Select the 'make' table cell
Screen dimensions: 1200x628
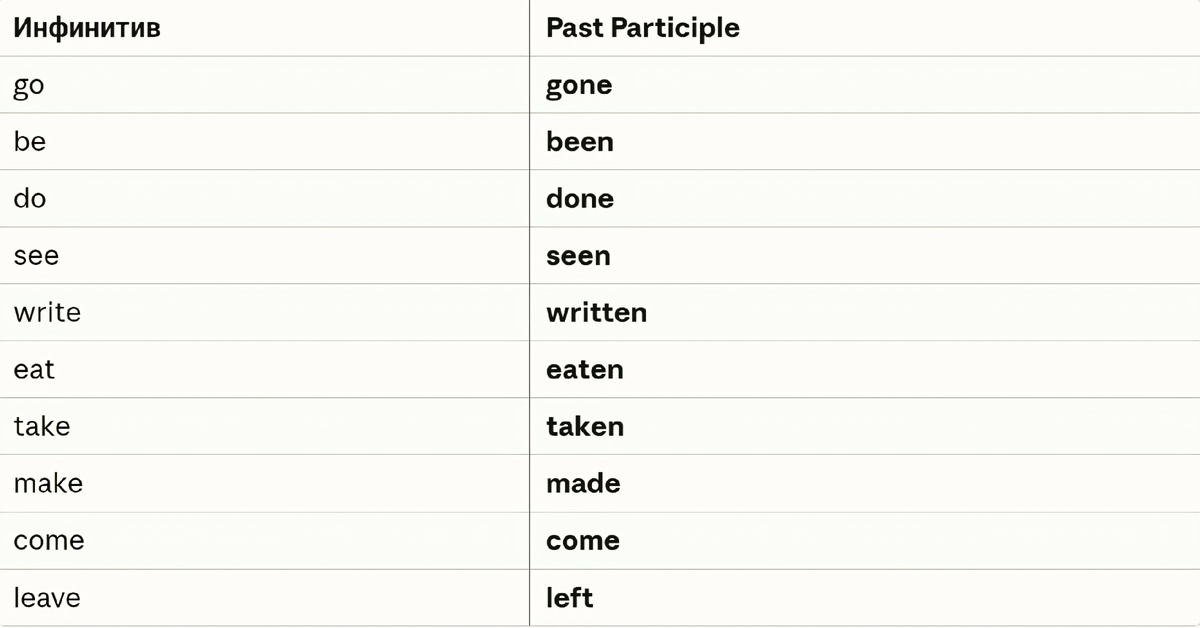click(x=48, y=484)
